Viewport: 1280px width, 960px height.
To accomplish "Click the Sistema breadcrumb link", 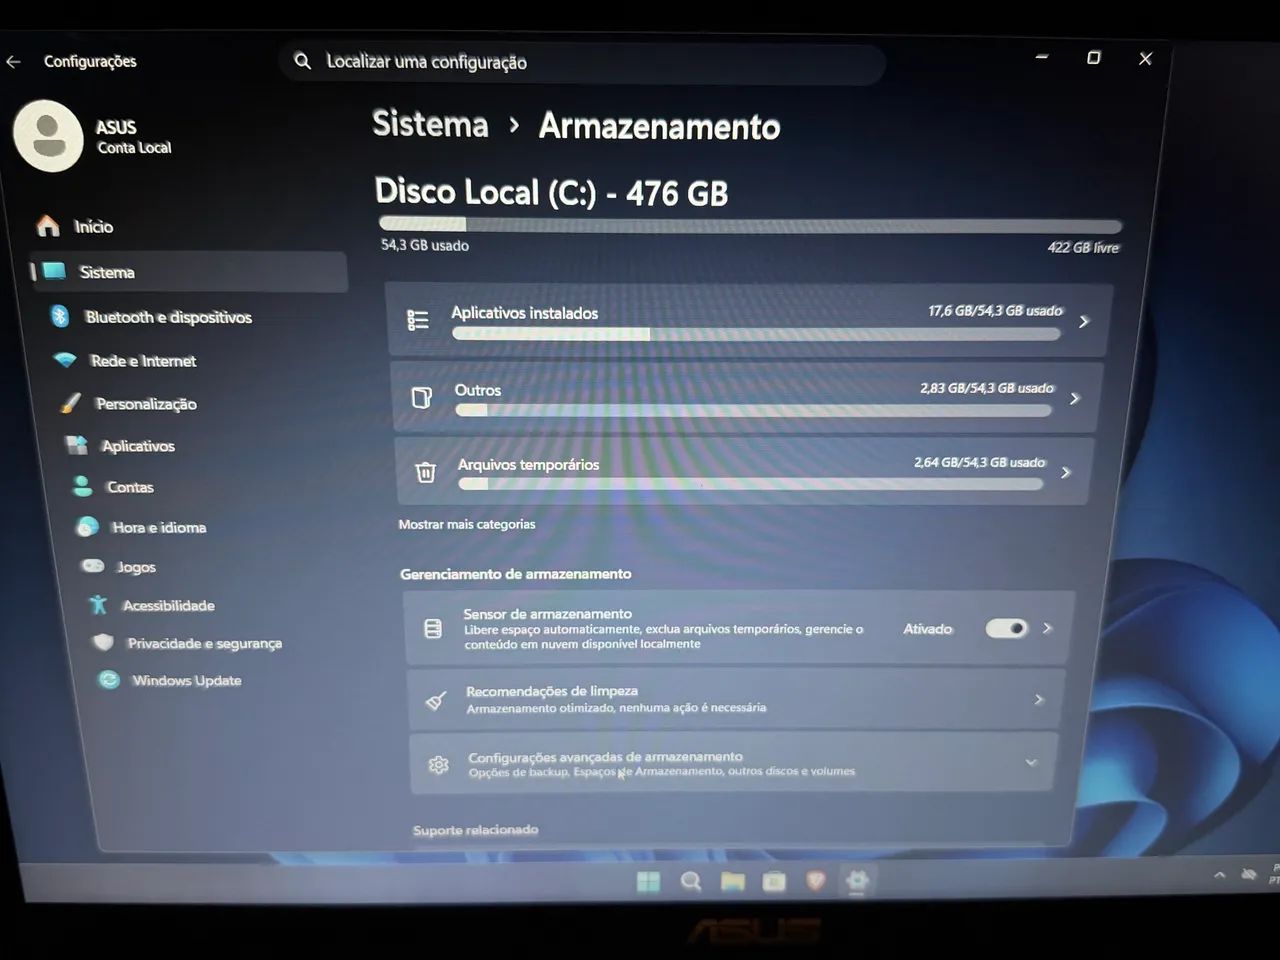I will pyautogui.click(x=430, y=124).
